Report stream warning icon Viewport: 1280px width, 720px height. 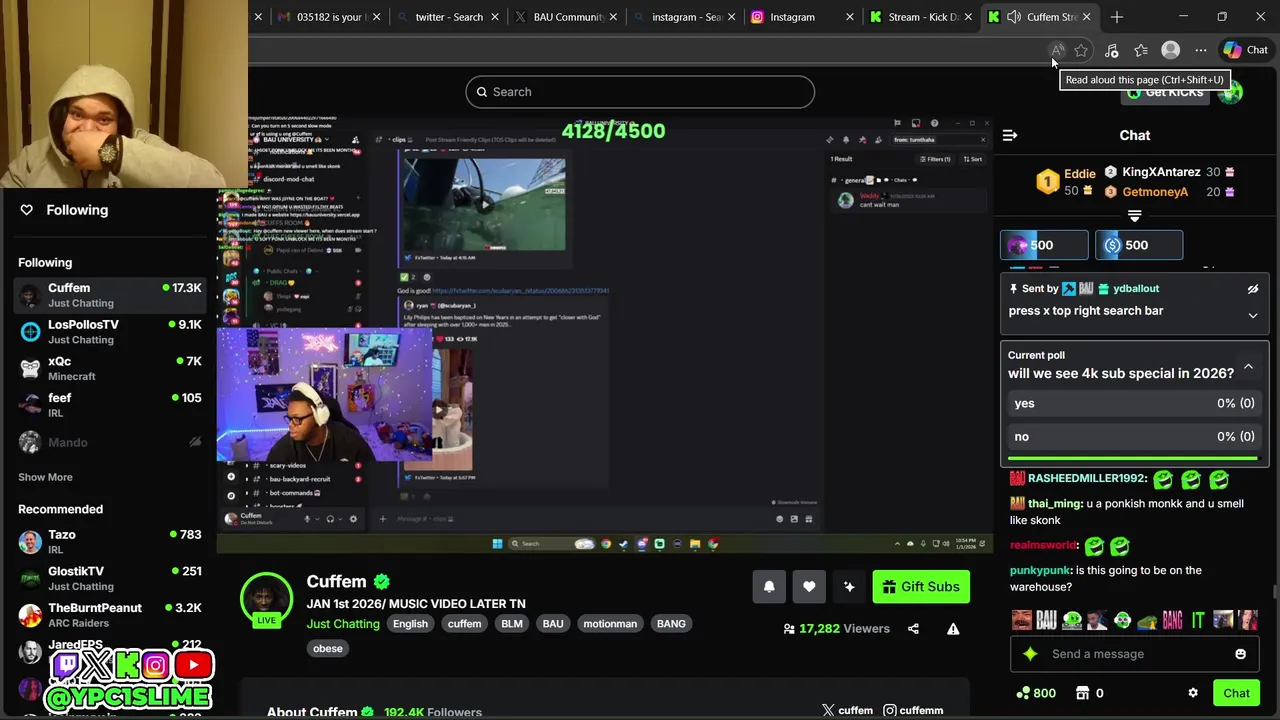point(953,629)
